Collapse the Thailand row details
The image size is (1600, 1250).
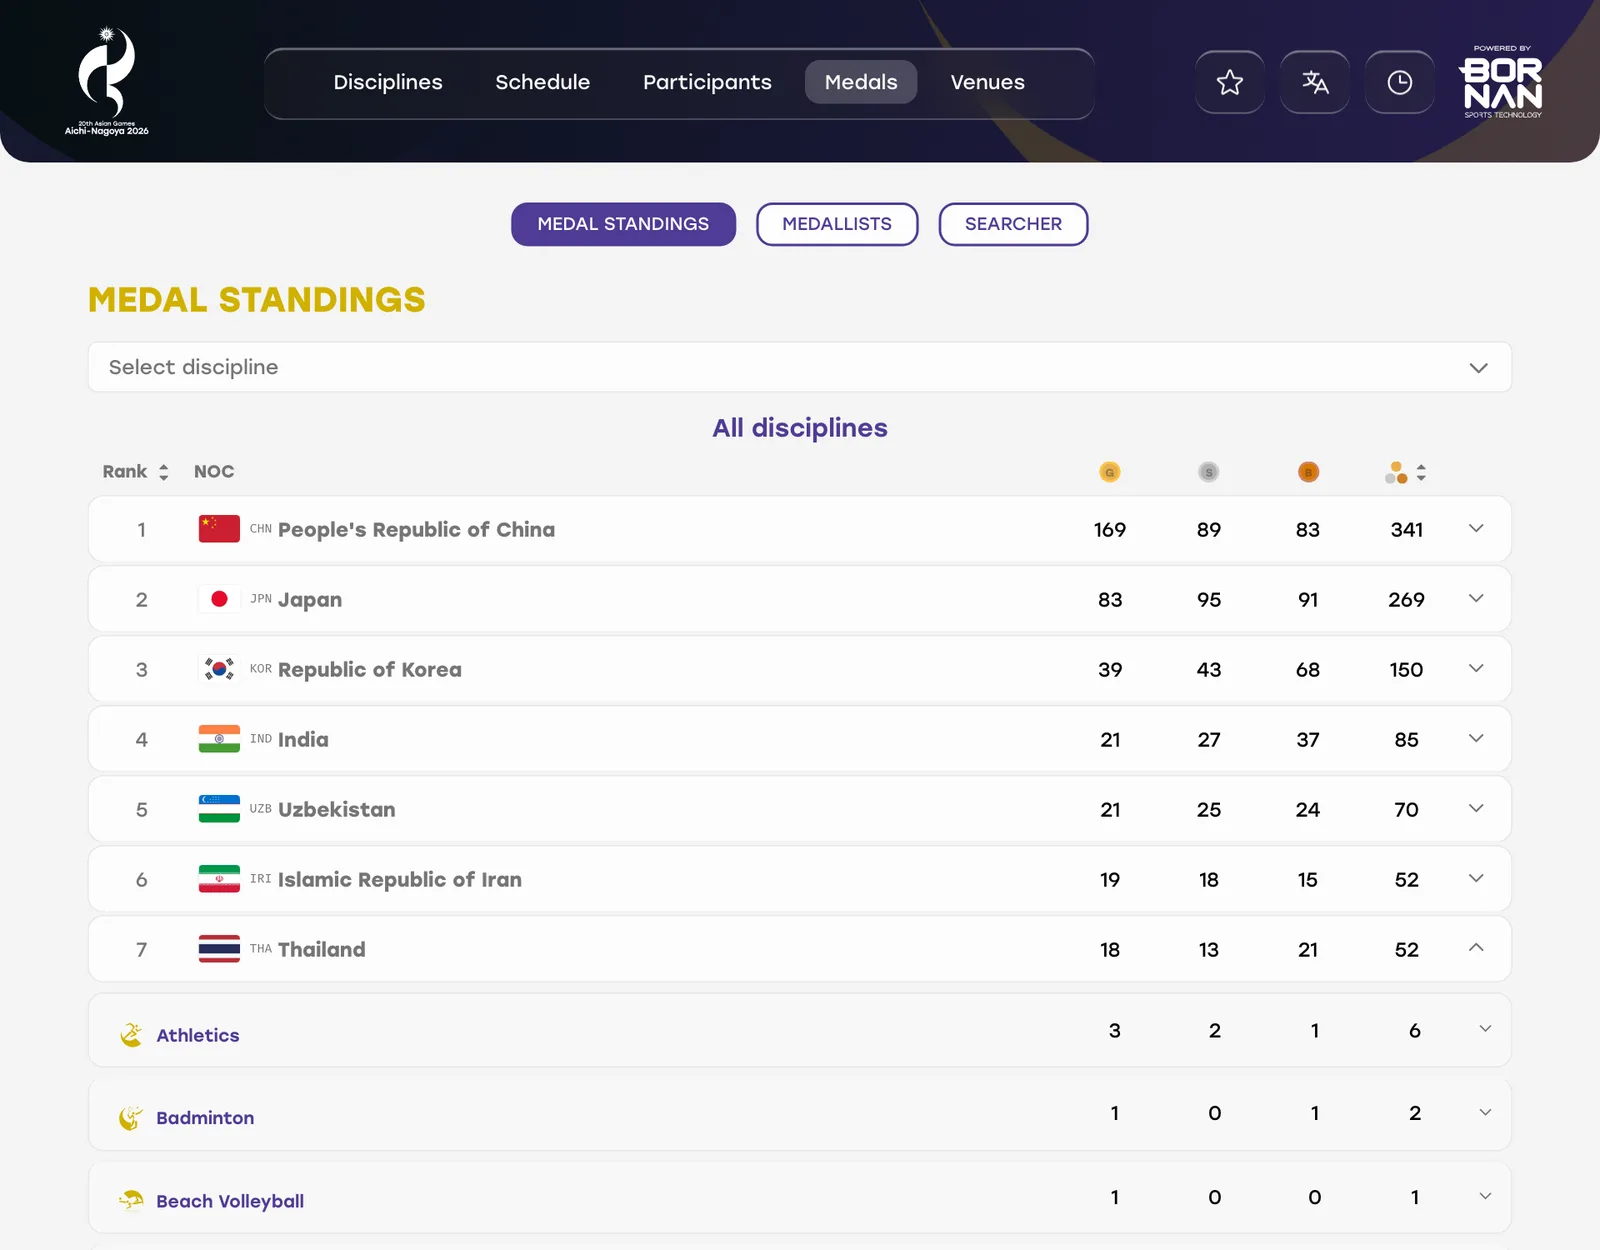click(1476, 948)
